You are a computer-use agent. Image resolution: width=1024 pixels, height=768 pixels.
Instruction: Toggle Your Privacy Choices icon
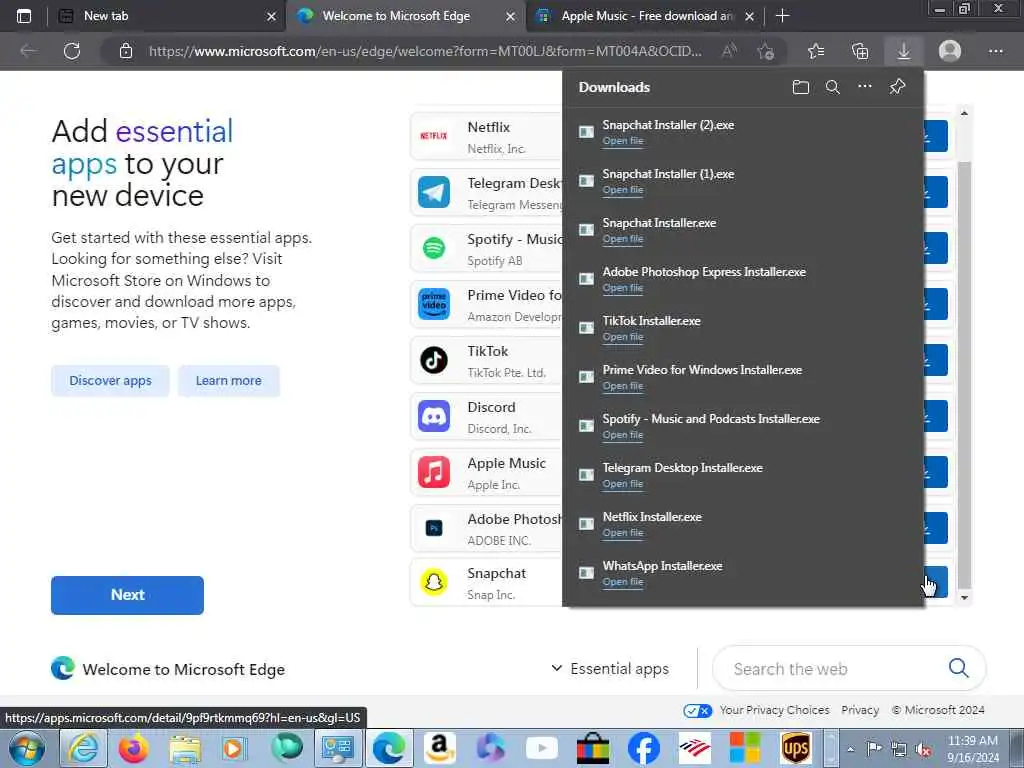point(697,711)
